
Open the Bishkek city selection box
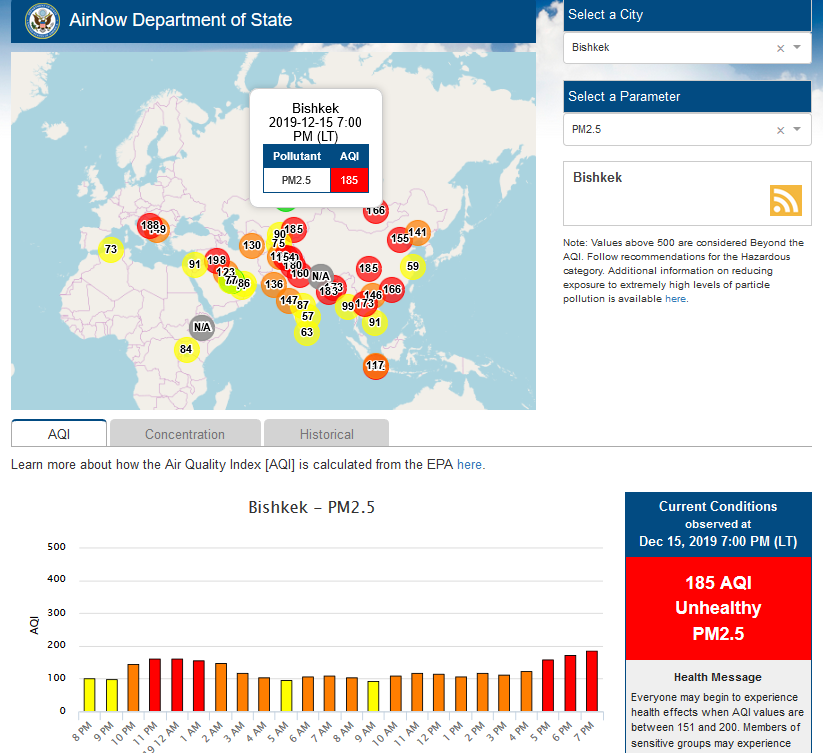(x=670, y=48)
